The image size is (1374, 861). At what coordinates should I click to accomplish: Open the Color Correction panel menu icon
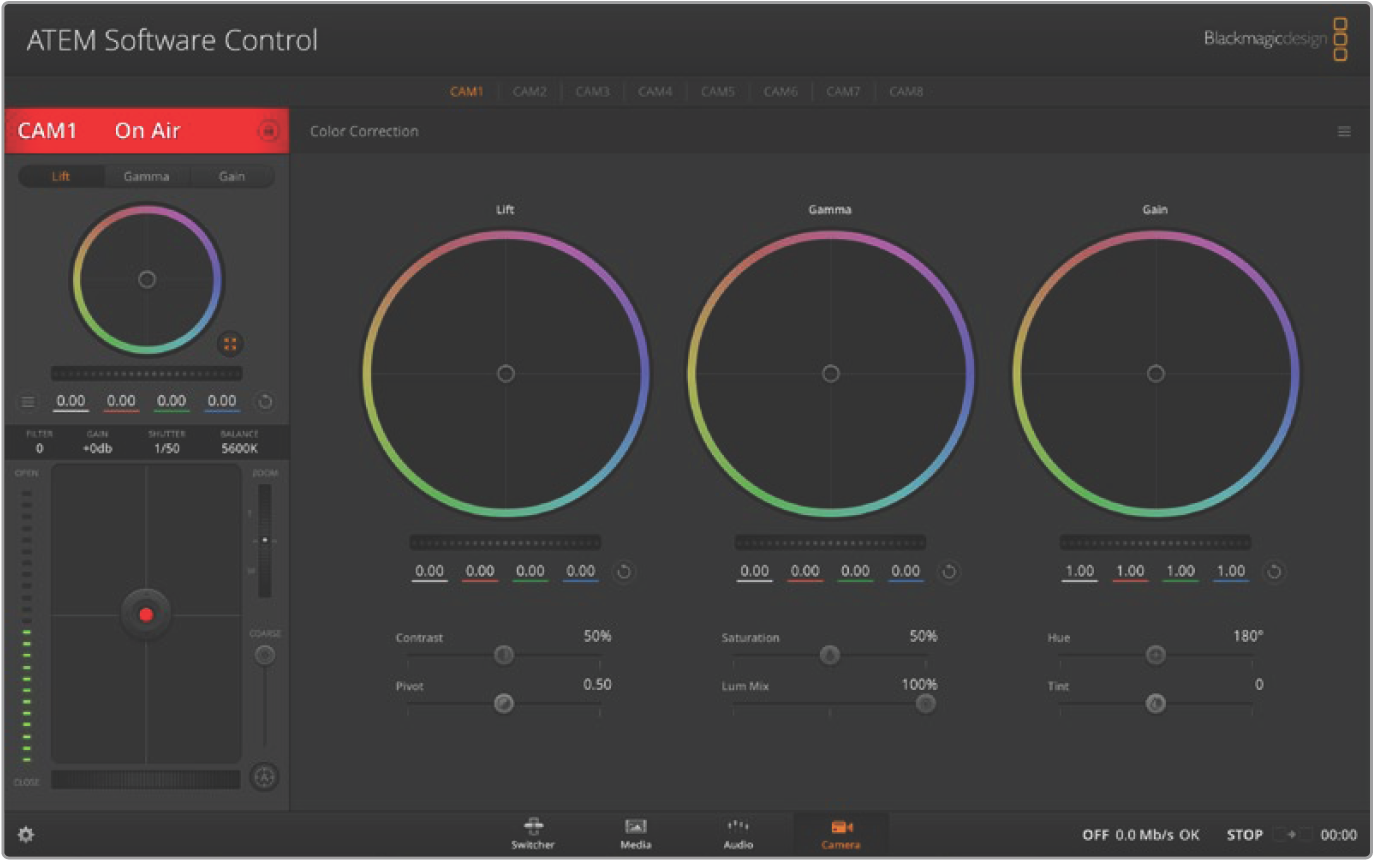1344,131
